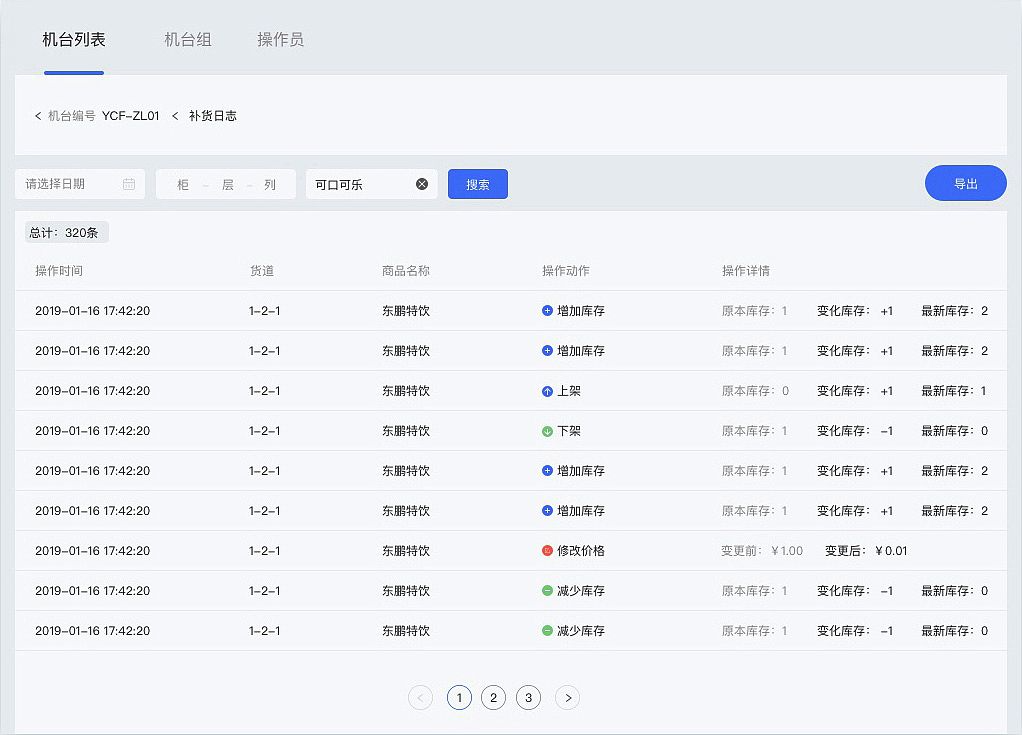
Task: Jump to page 2
Action: coord(493,698)
